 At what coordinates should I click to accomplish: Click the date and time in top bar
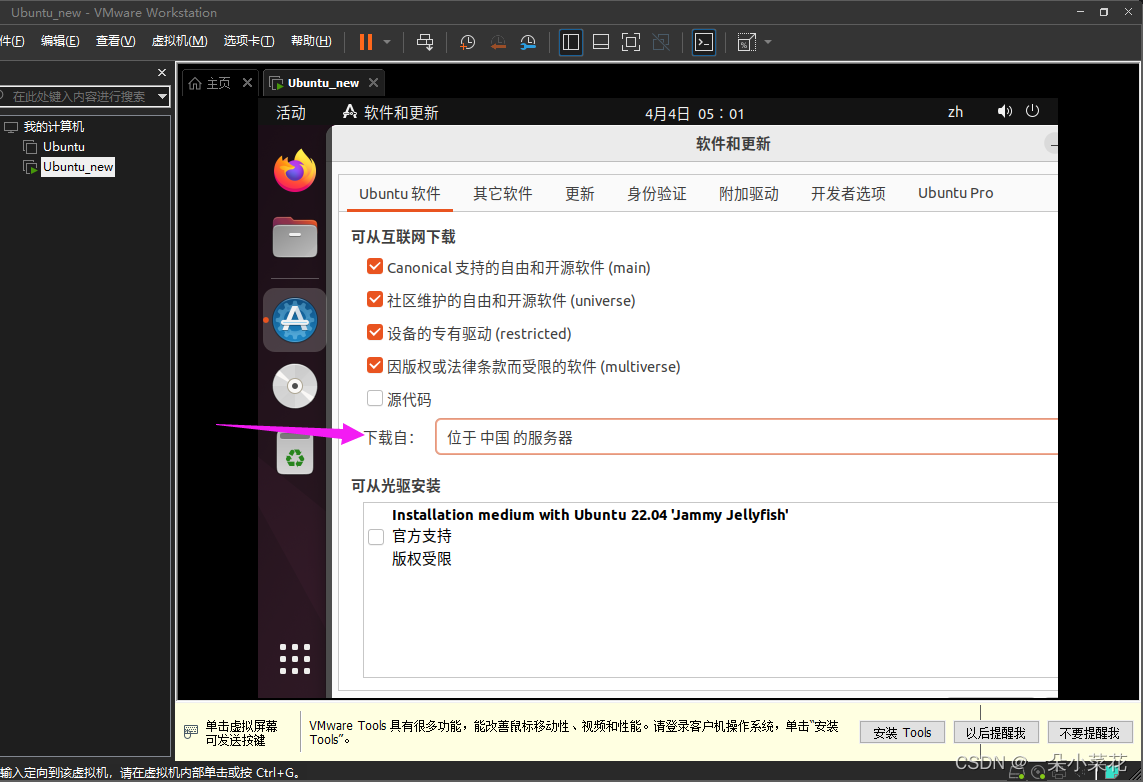(x=695, y=114)
